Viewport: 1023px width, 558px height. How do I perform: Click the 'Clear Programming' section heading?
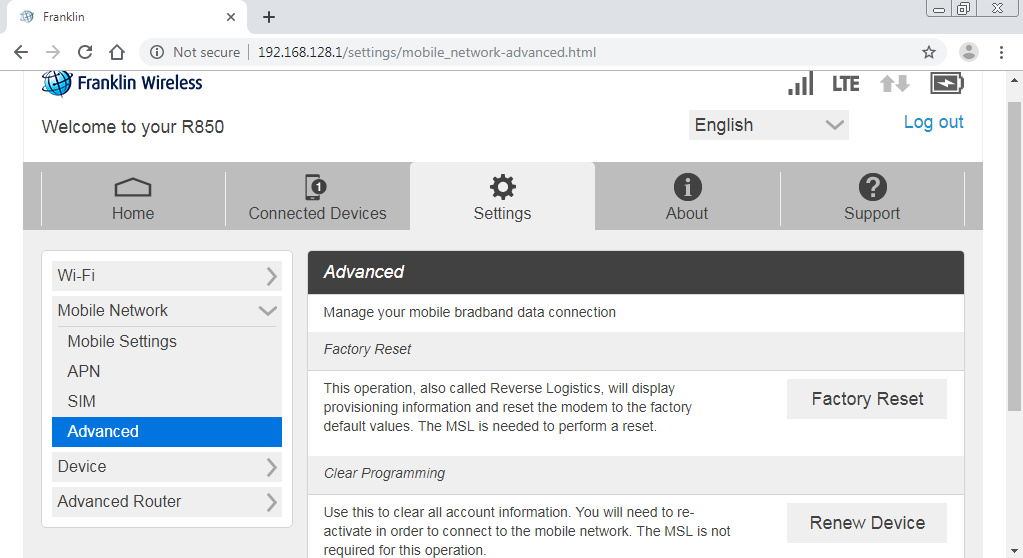(x=384, y=474)
